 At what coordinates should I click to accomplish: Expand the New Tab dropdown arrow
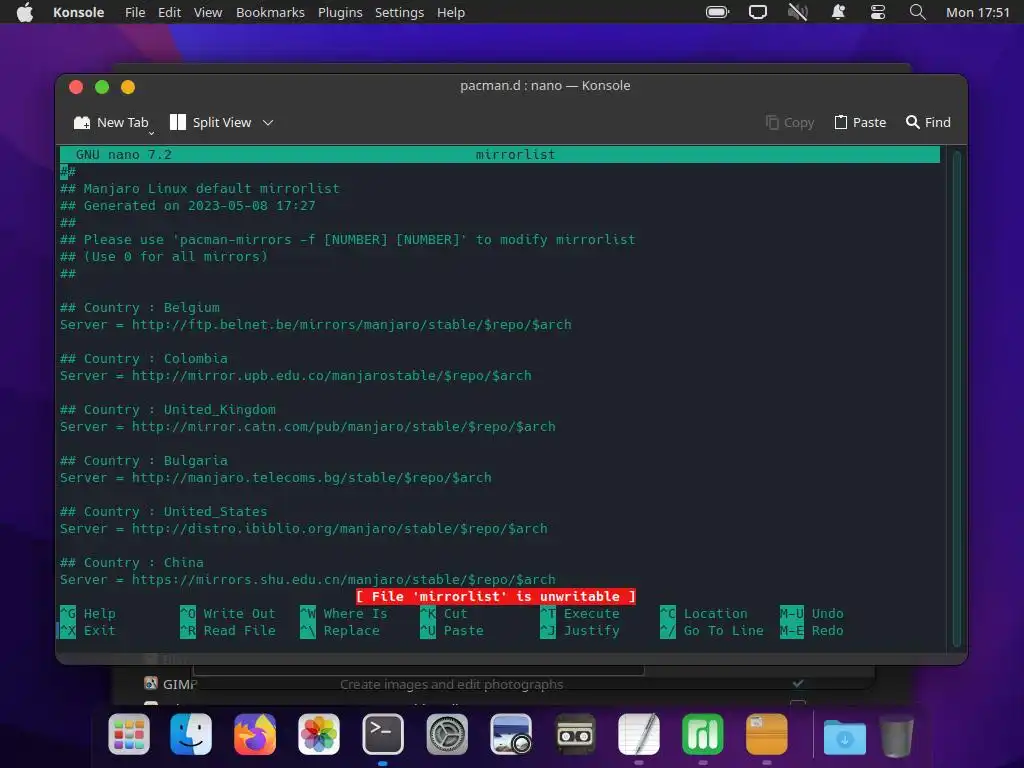[x=152, y=133]
